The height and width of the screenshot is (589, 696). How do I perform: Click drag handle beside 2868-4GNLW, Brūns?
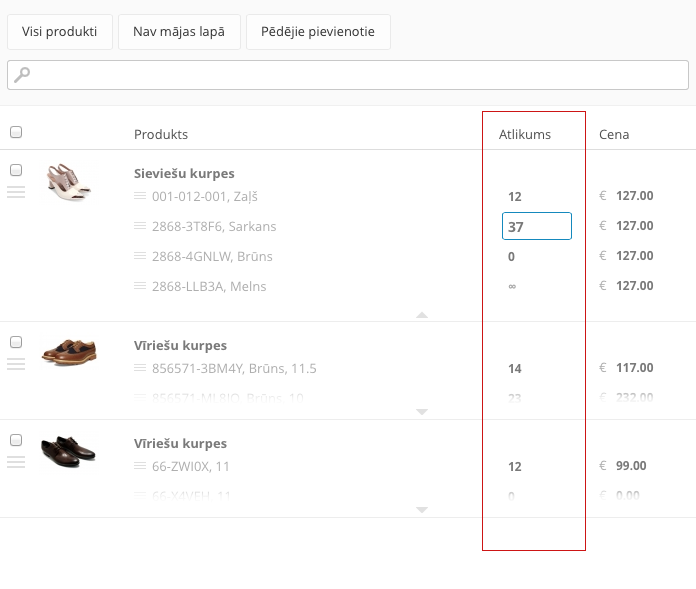pos(140,256)
